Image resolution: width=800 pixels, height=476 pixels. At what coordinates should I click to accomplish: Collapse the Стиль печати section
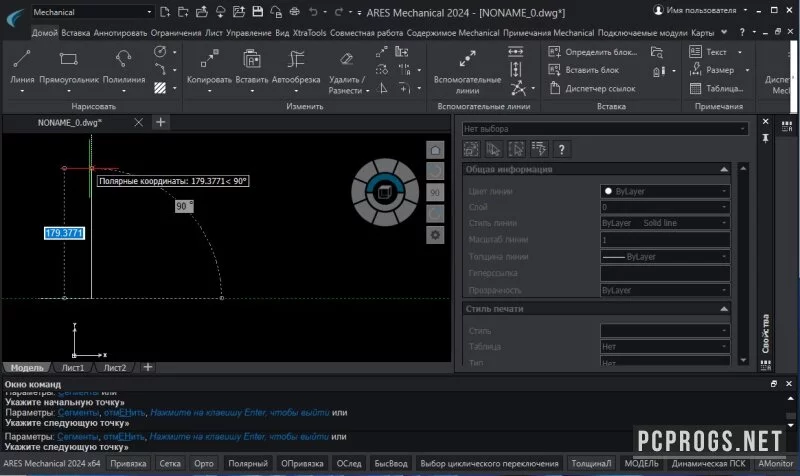click(x=724, y=309)
